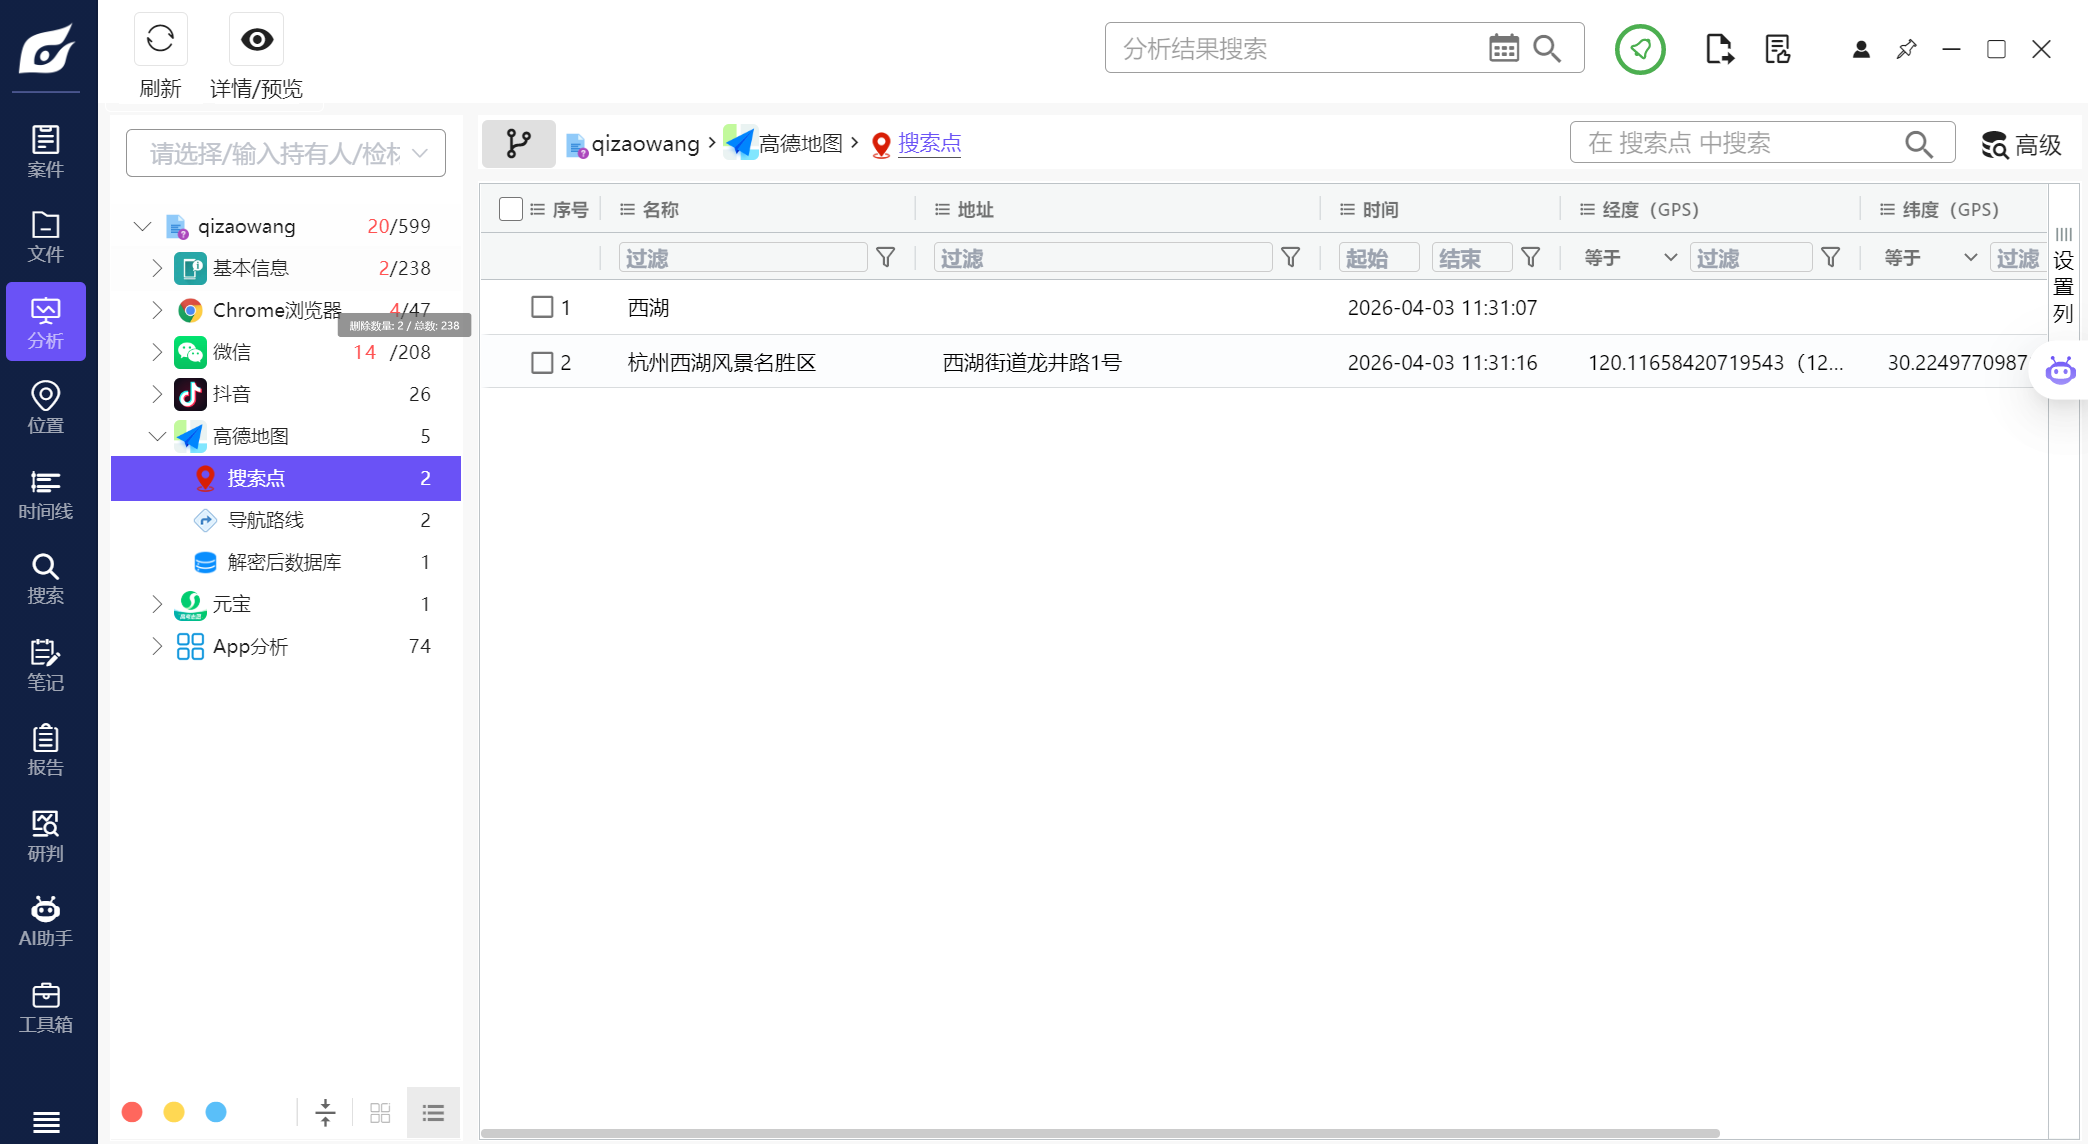Open the holder/evidence selection dropdown
The width and height of the screenshot is (2088, 1144).
[286, 153]
